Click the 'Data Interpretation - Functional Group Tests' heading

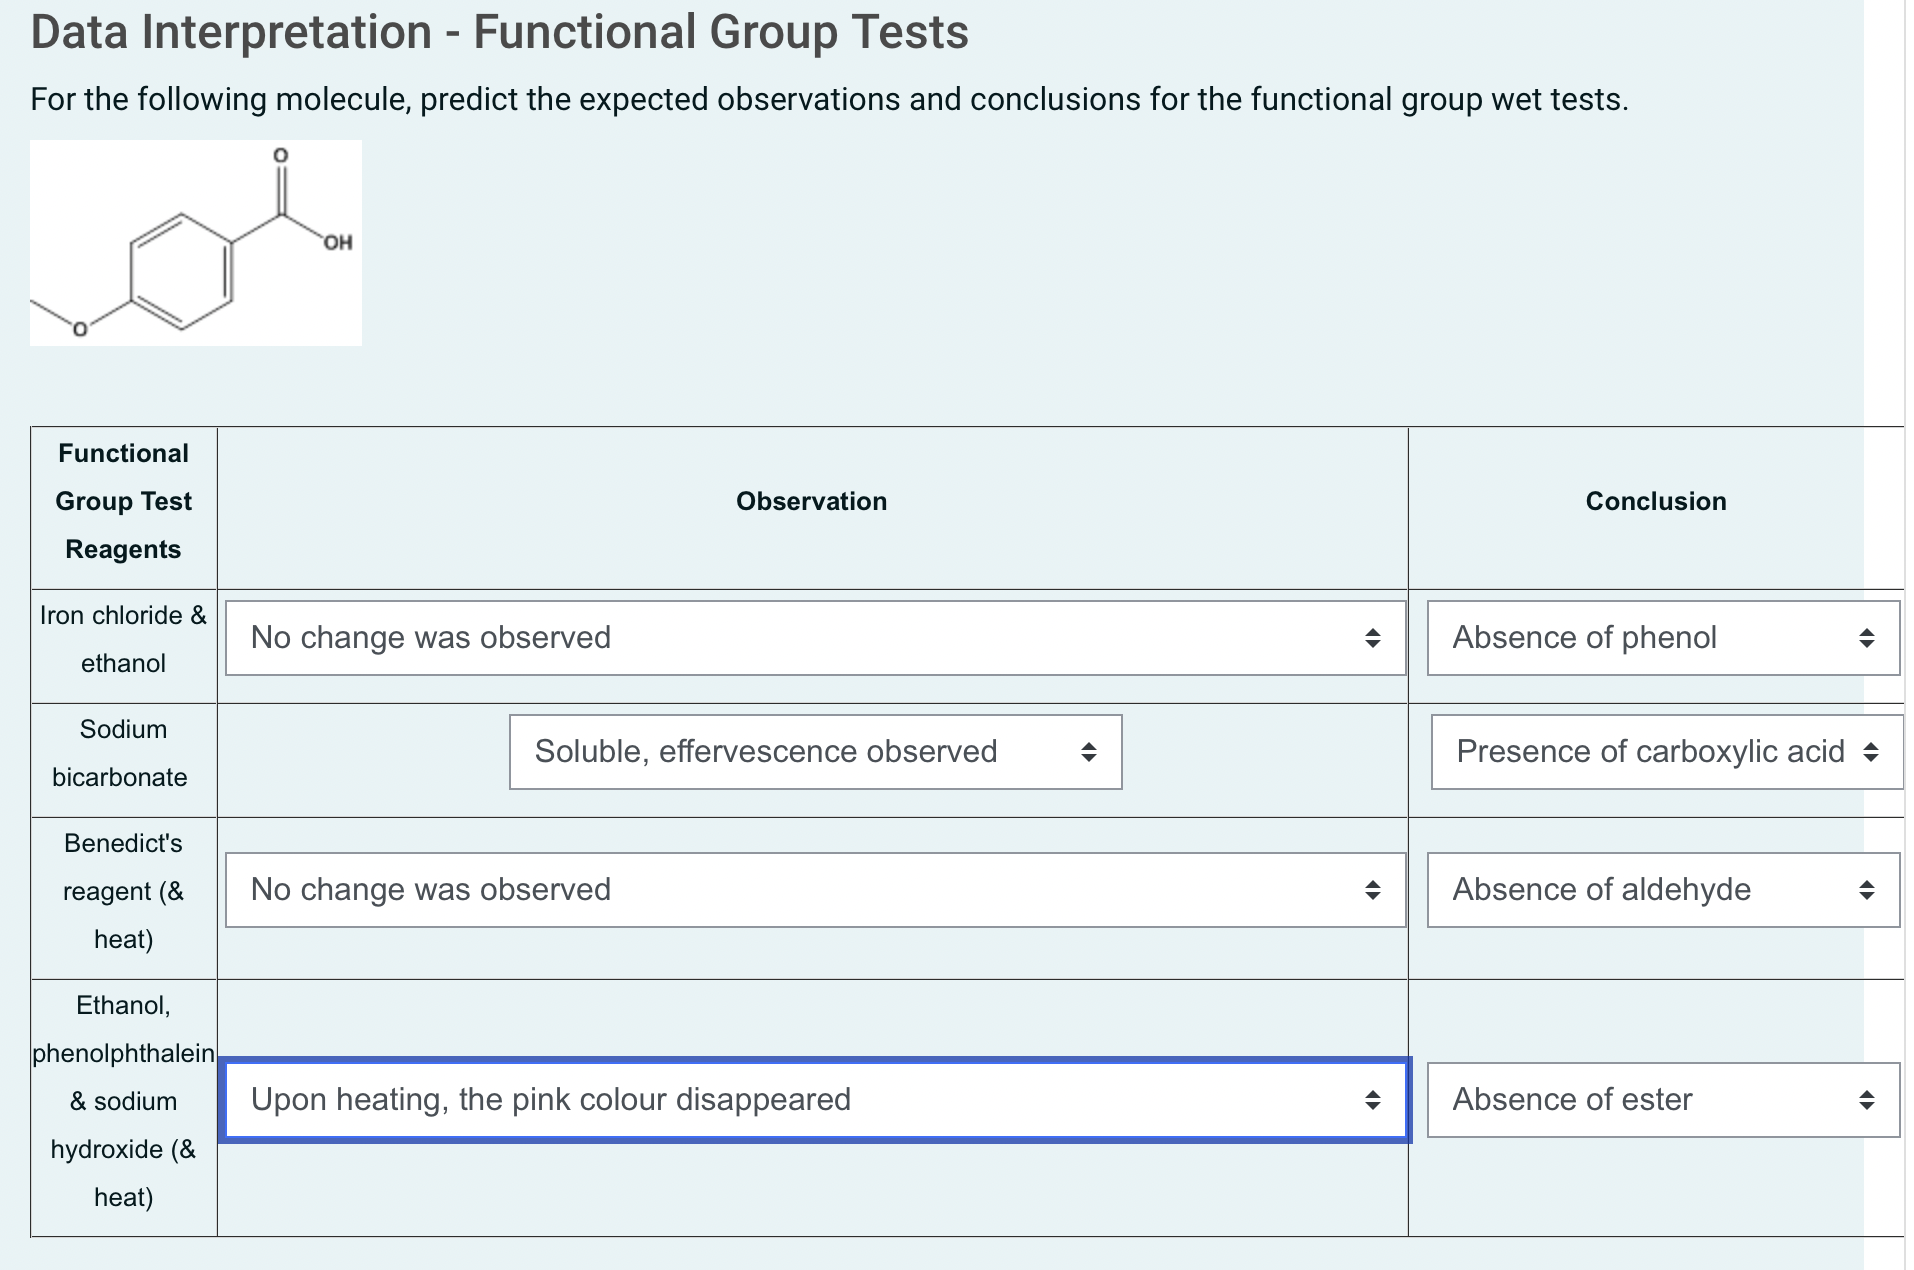tap(498, 32)
